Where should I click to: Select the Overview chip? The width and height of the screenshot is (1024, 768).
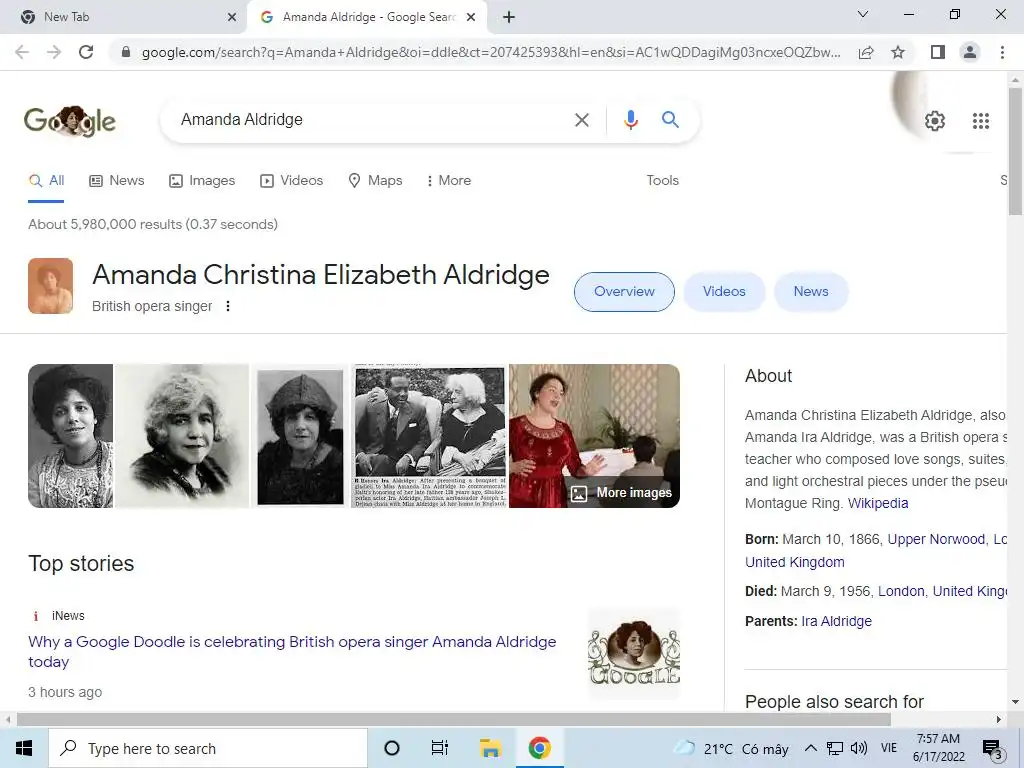(624, 292)
